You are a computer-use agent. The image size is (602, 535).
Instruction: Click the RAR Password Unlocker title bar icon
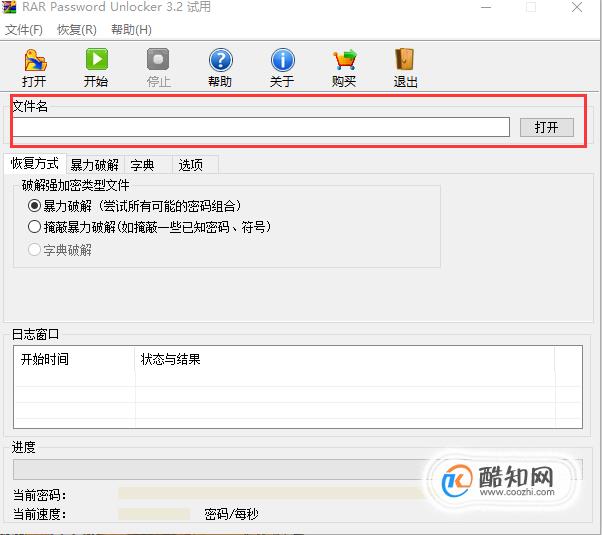pos(8,7)
